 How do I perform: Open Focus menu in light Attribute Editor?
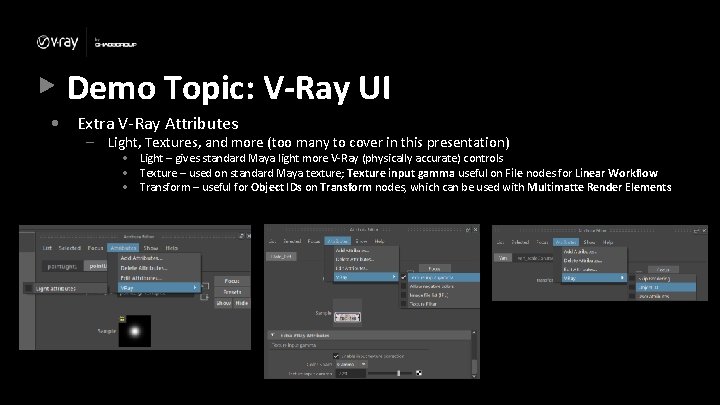[x=95, y=248]
